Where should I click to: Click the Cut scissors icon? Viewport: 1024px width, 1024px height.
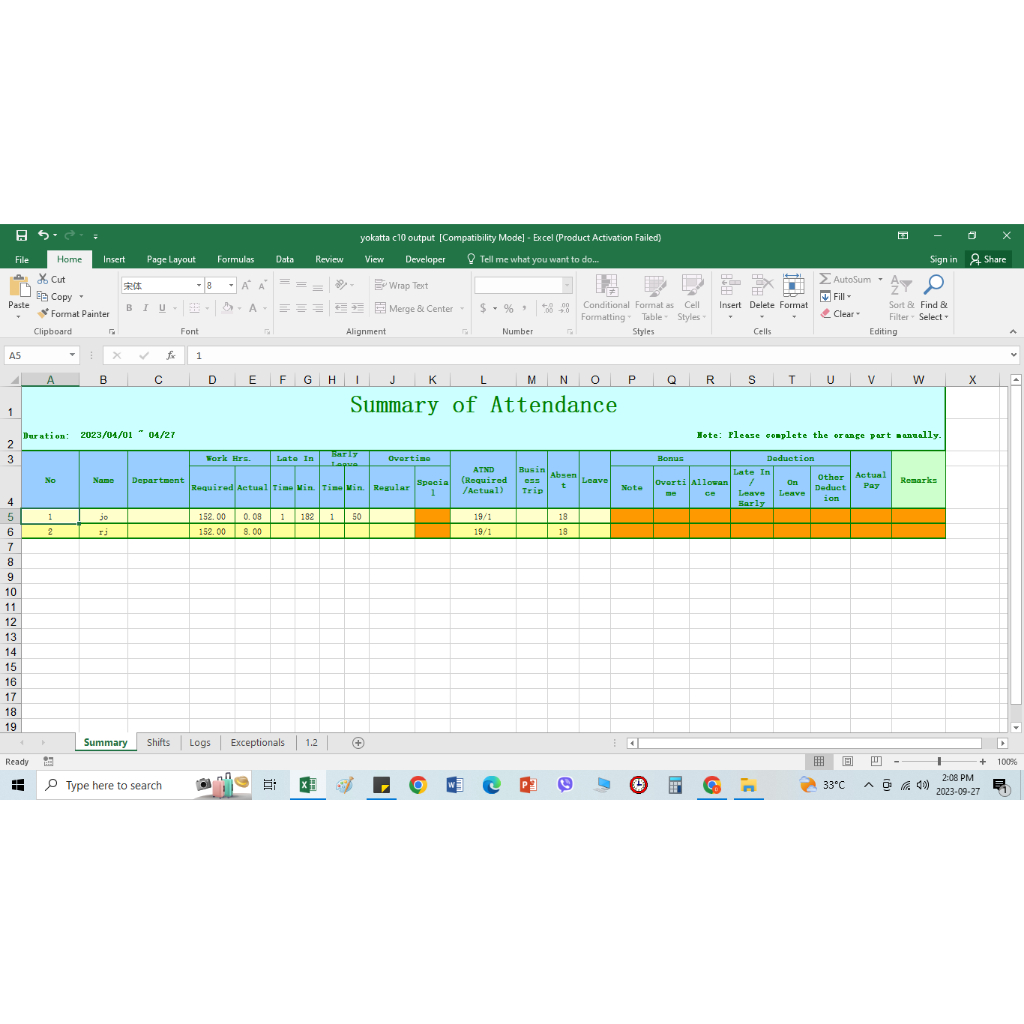coord(44,279)
